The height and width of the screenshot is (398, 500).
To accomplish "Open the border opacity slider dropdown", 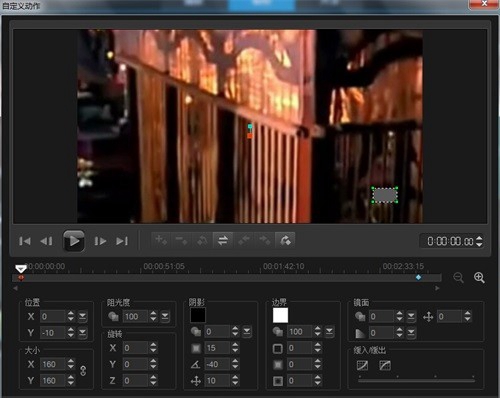I will click(x=329, y=332).
